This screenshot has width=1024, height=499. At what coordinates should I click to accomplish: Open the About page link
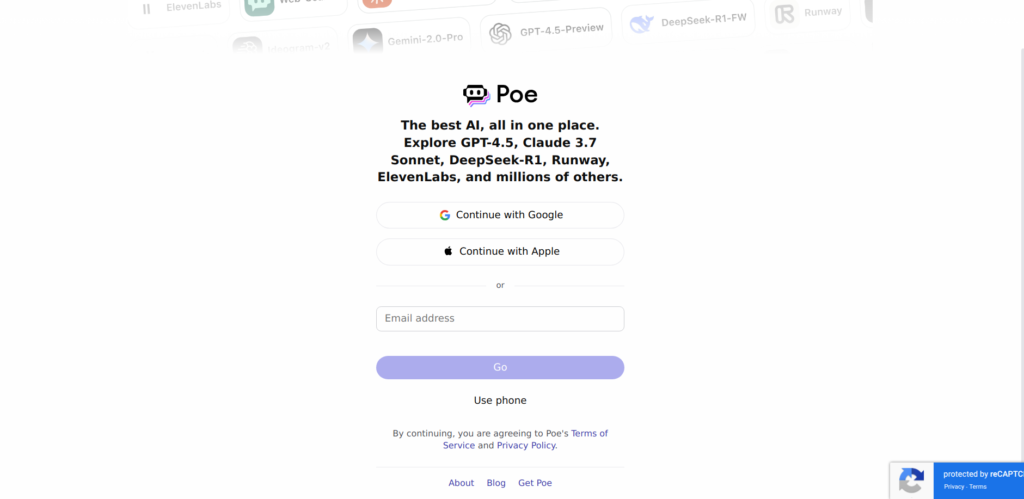click(x=461, y=483)
